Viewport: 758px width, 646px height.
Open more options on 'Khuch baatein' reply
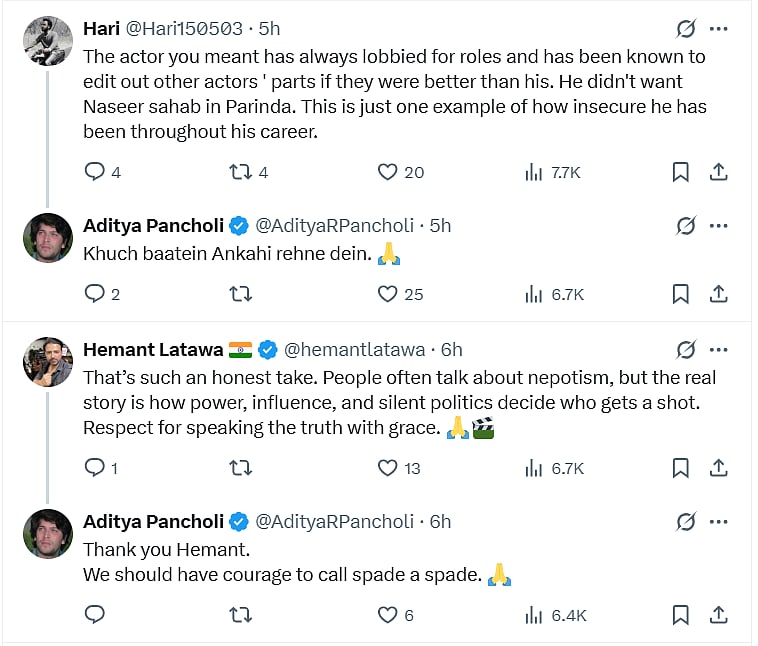coord(718,226)
